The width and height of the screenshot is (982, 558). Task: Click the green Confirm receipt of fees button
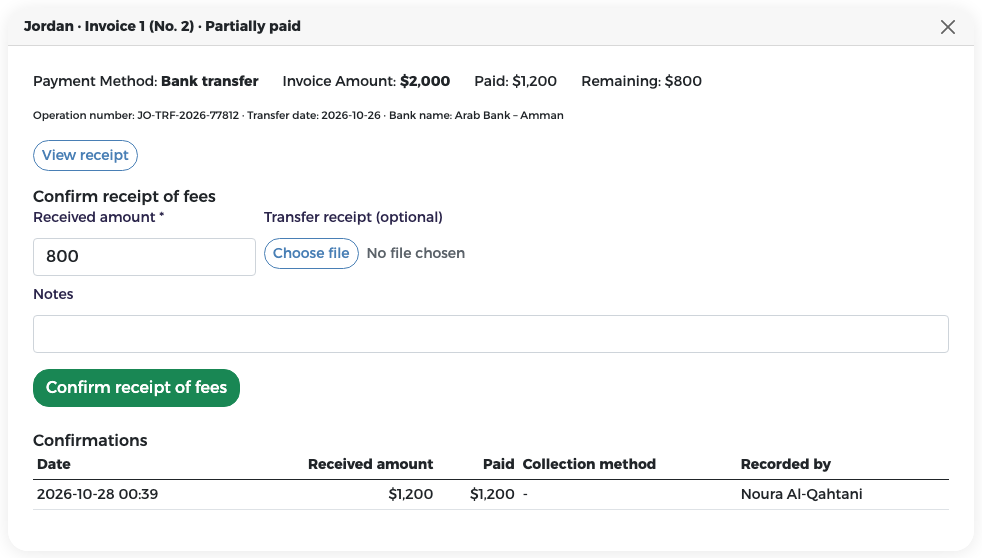click(137, 388)
